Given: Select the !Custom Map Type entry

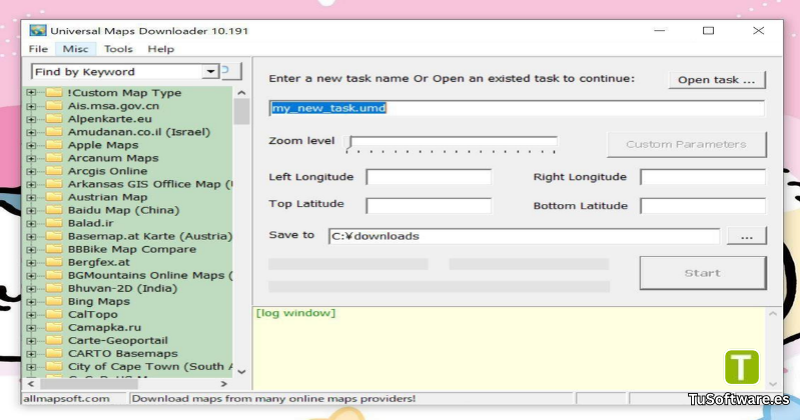Looking at the screenshot, I should (124, 93).
